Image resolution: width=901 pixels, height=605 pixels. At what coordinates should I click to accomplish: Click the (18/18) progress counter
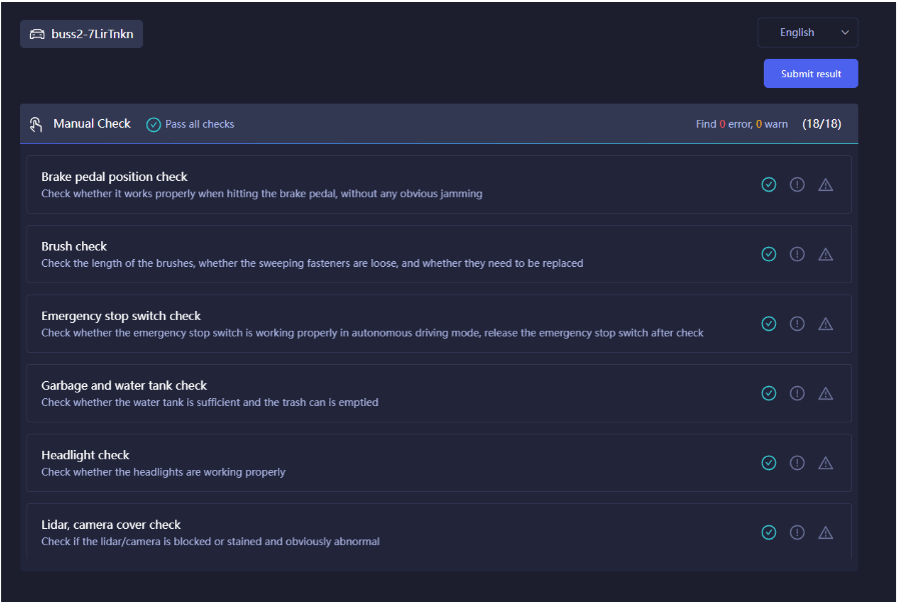click(822, 124)
